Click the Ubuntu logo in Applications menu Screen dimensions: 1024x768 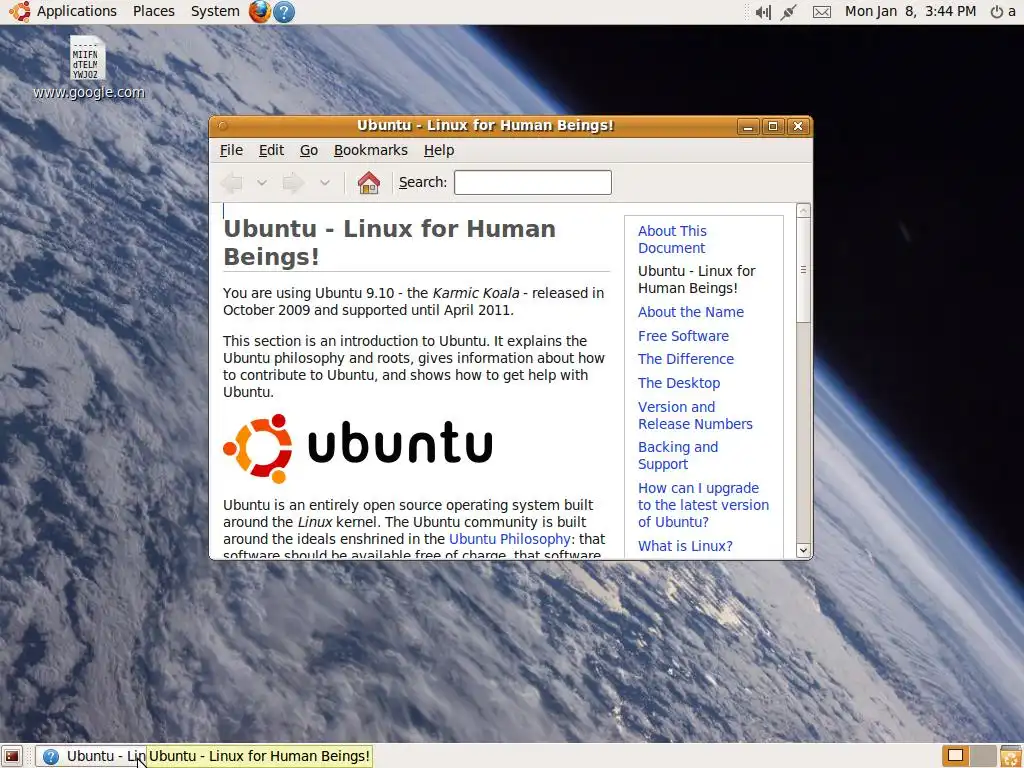tap(20, 11)
